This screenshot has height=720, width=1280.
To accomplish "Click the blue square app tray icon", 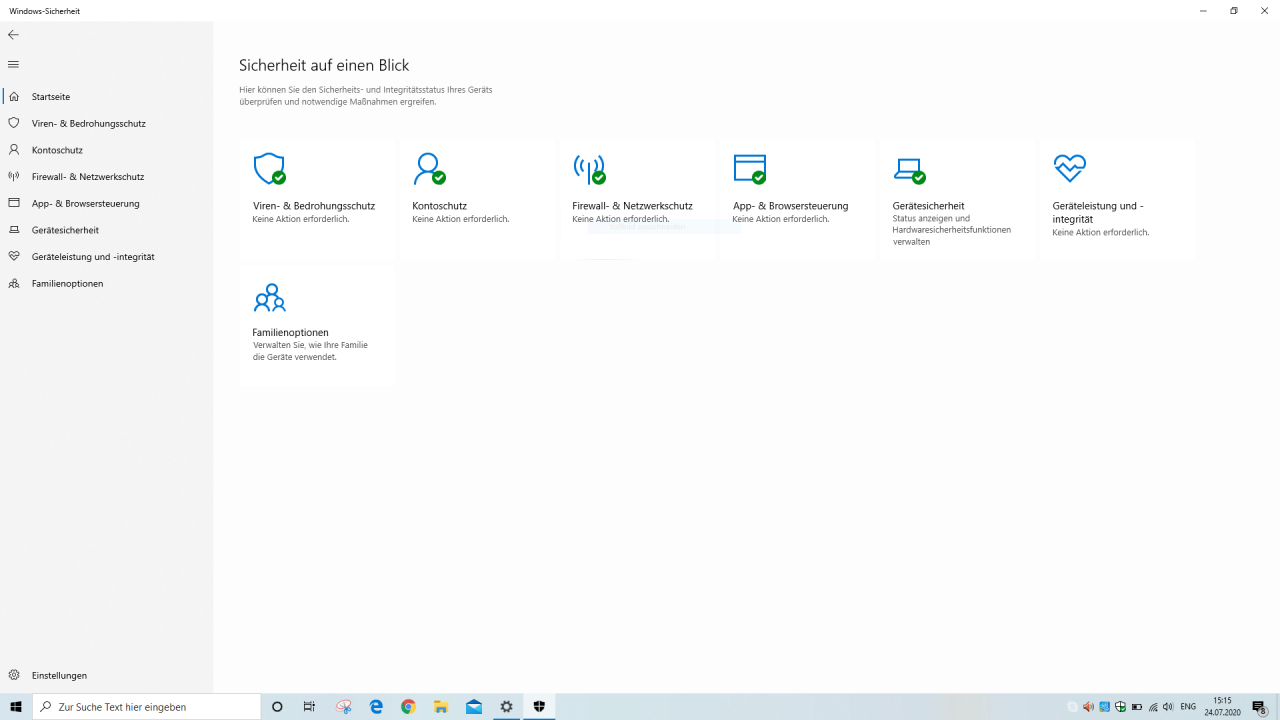I will (x=1105, y=707).
